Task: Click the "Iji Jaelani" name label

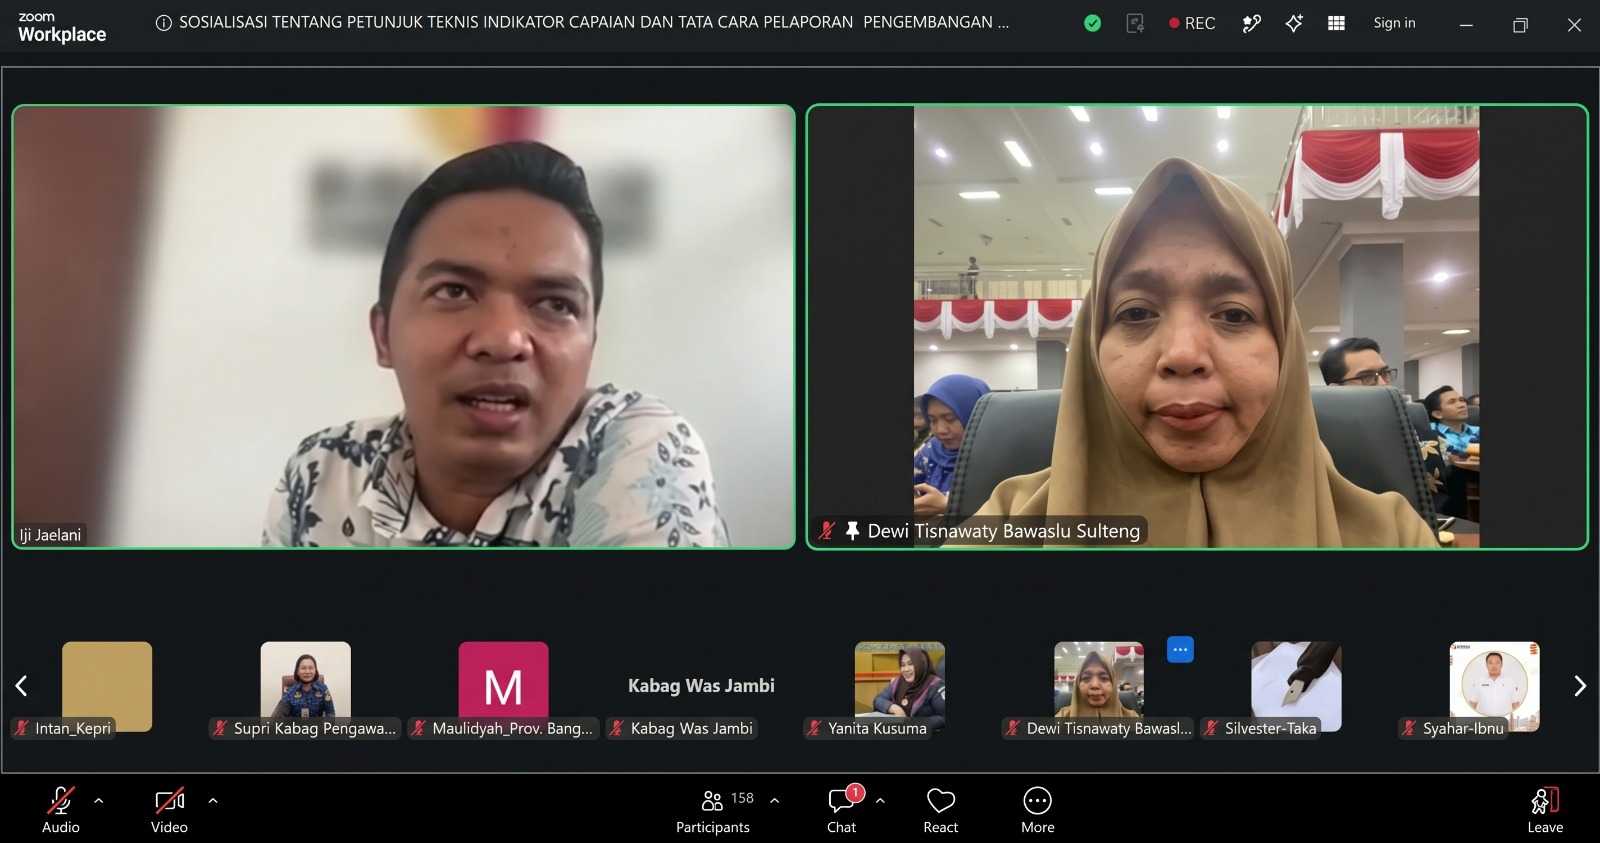Action: 51,535
